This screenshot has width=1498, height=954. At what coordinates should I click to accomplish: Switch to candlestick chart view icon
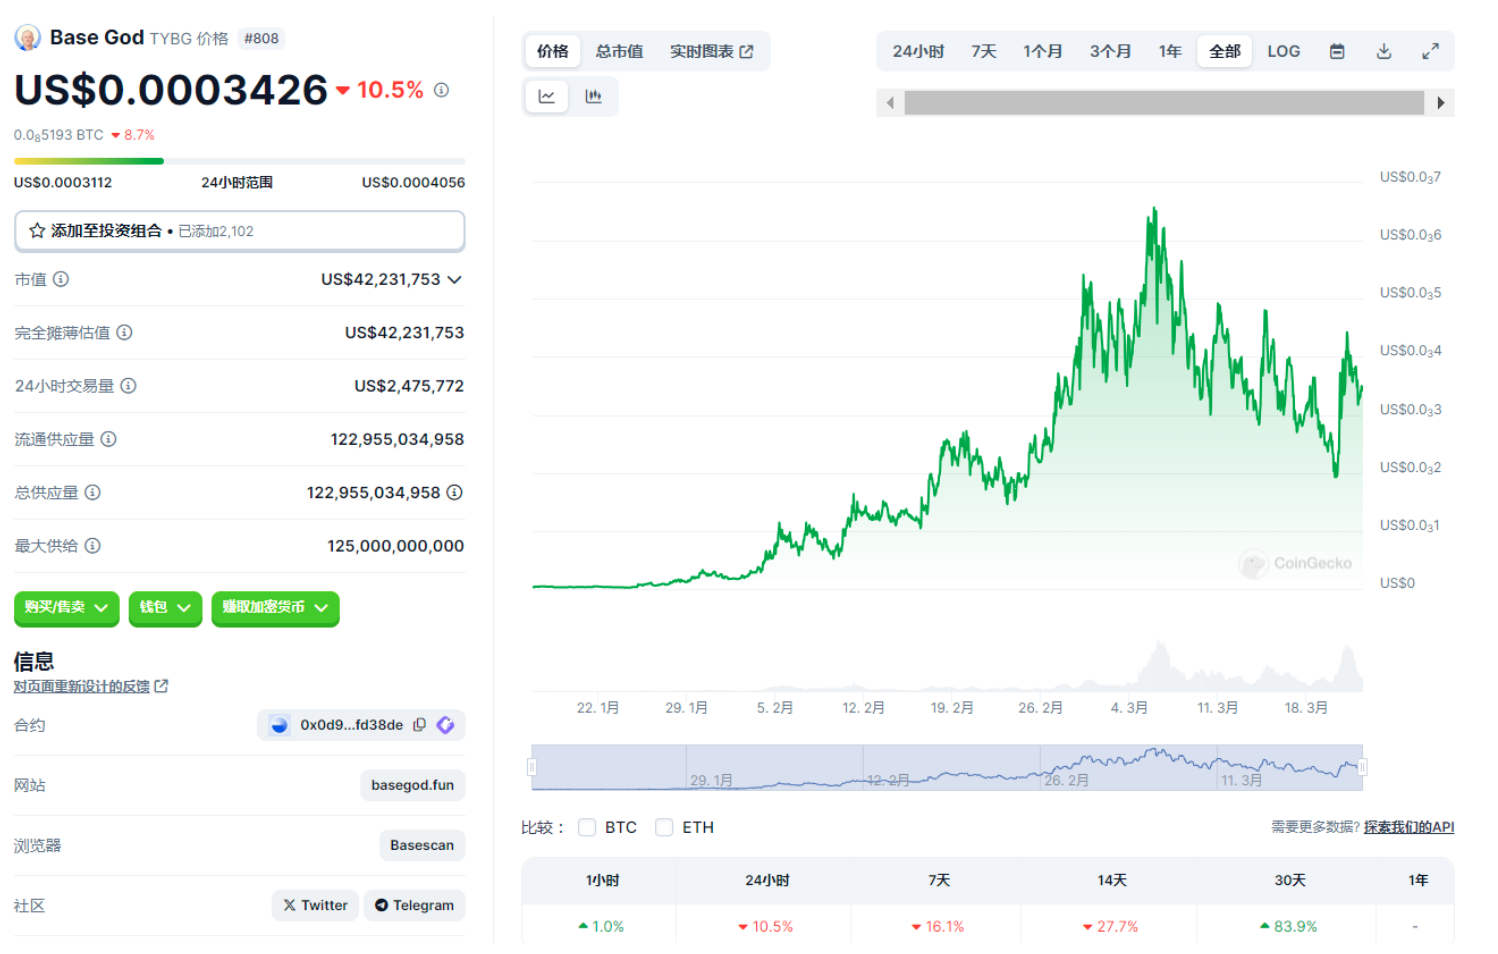(x=593, y=96)
